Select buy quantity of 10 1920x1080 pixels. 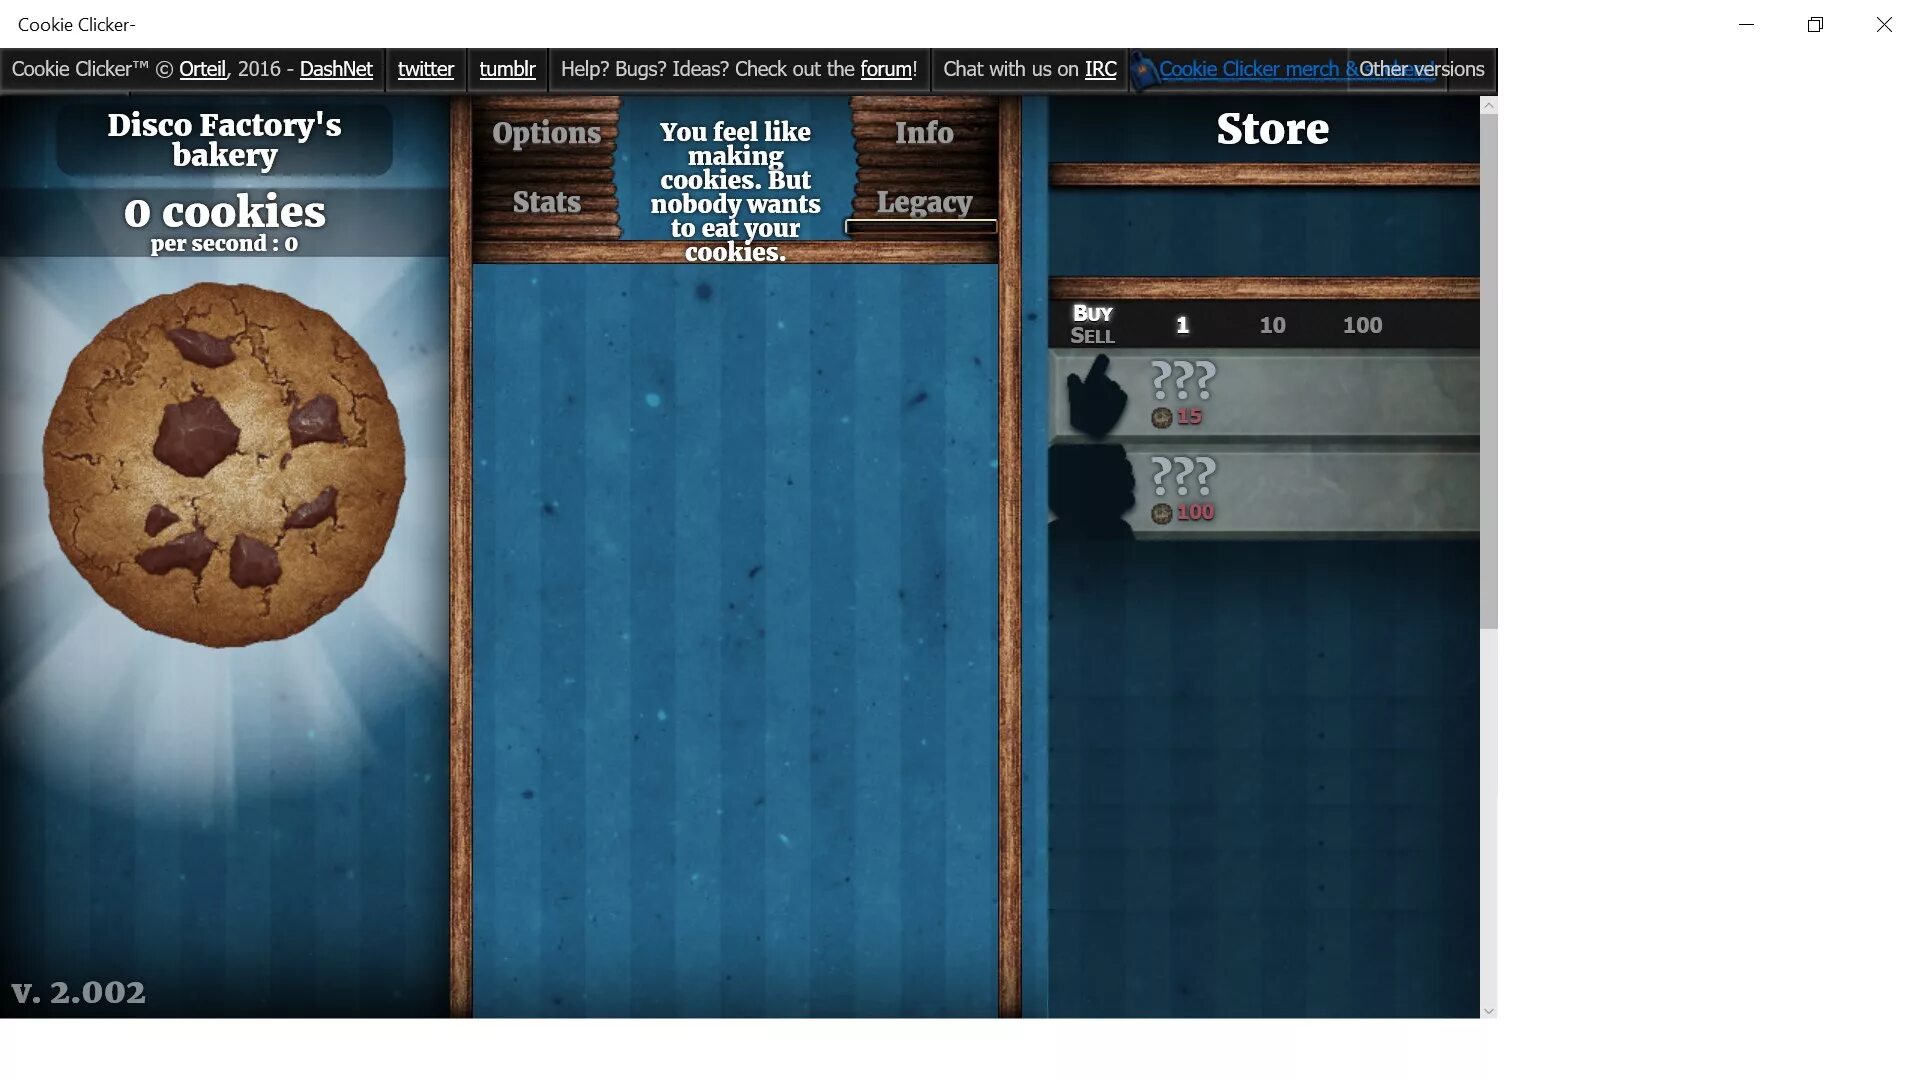tap(1273, 324)
